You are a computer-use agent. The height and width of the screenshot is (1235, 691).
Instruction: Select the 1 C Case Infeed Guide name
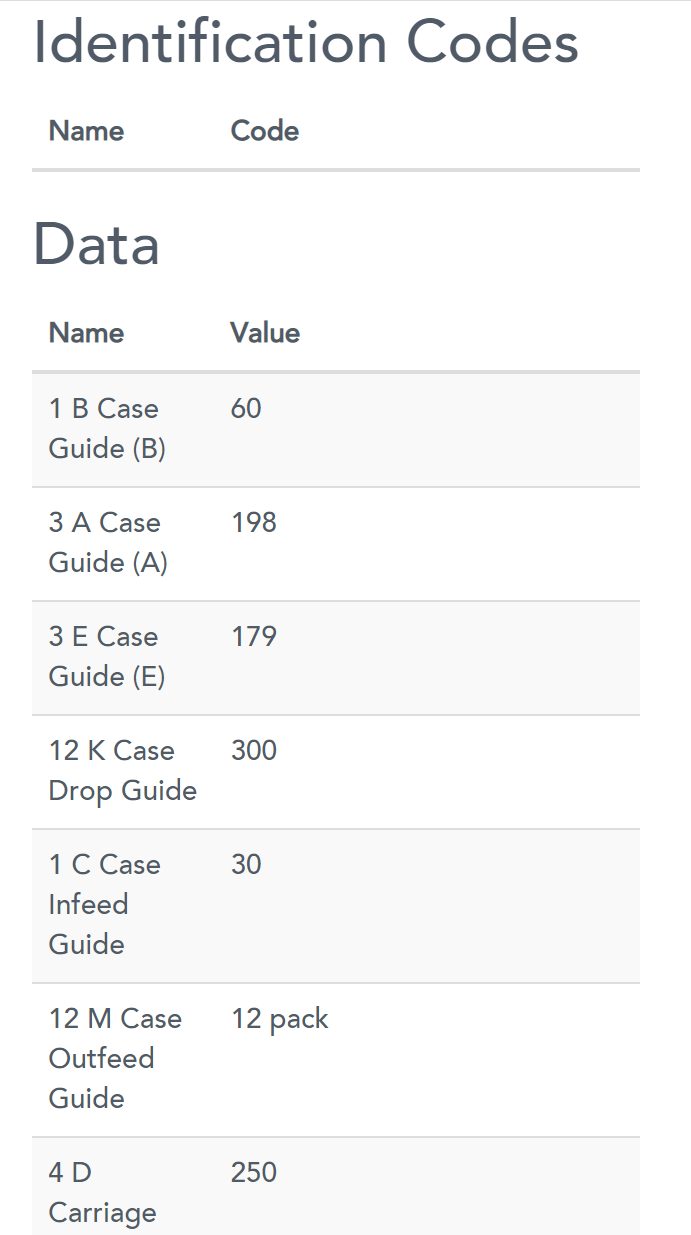104,905
